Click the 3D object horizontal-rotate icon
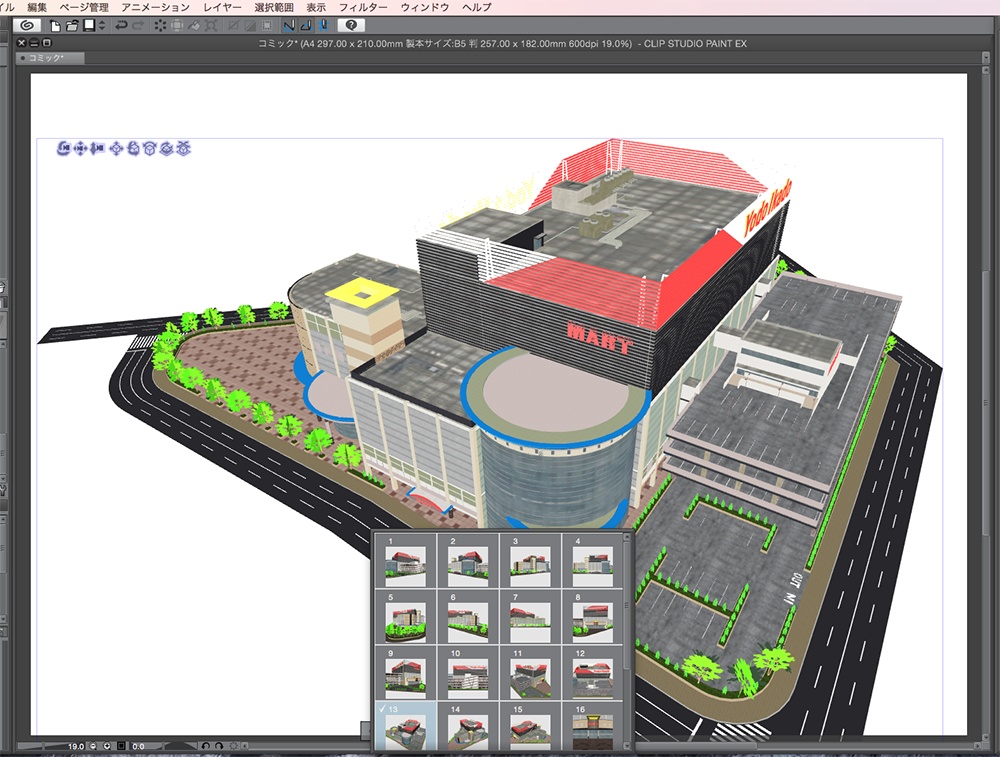The height and width of the screenshot is (757, 1000). point(149,149)
